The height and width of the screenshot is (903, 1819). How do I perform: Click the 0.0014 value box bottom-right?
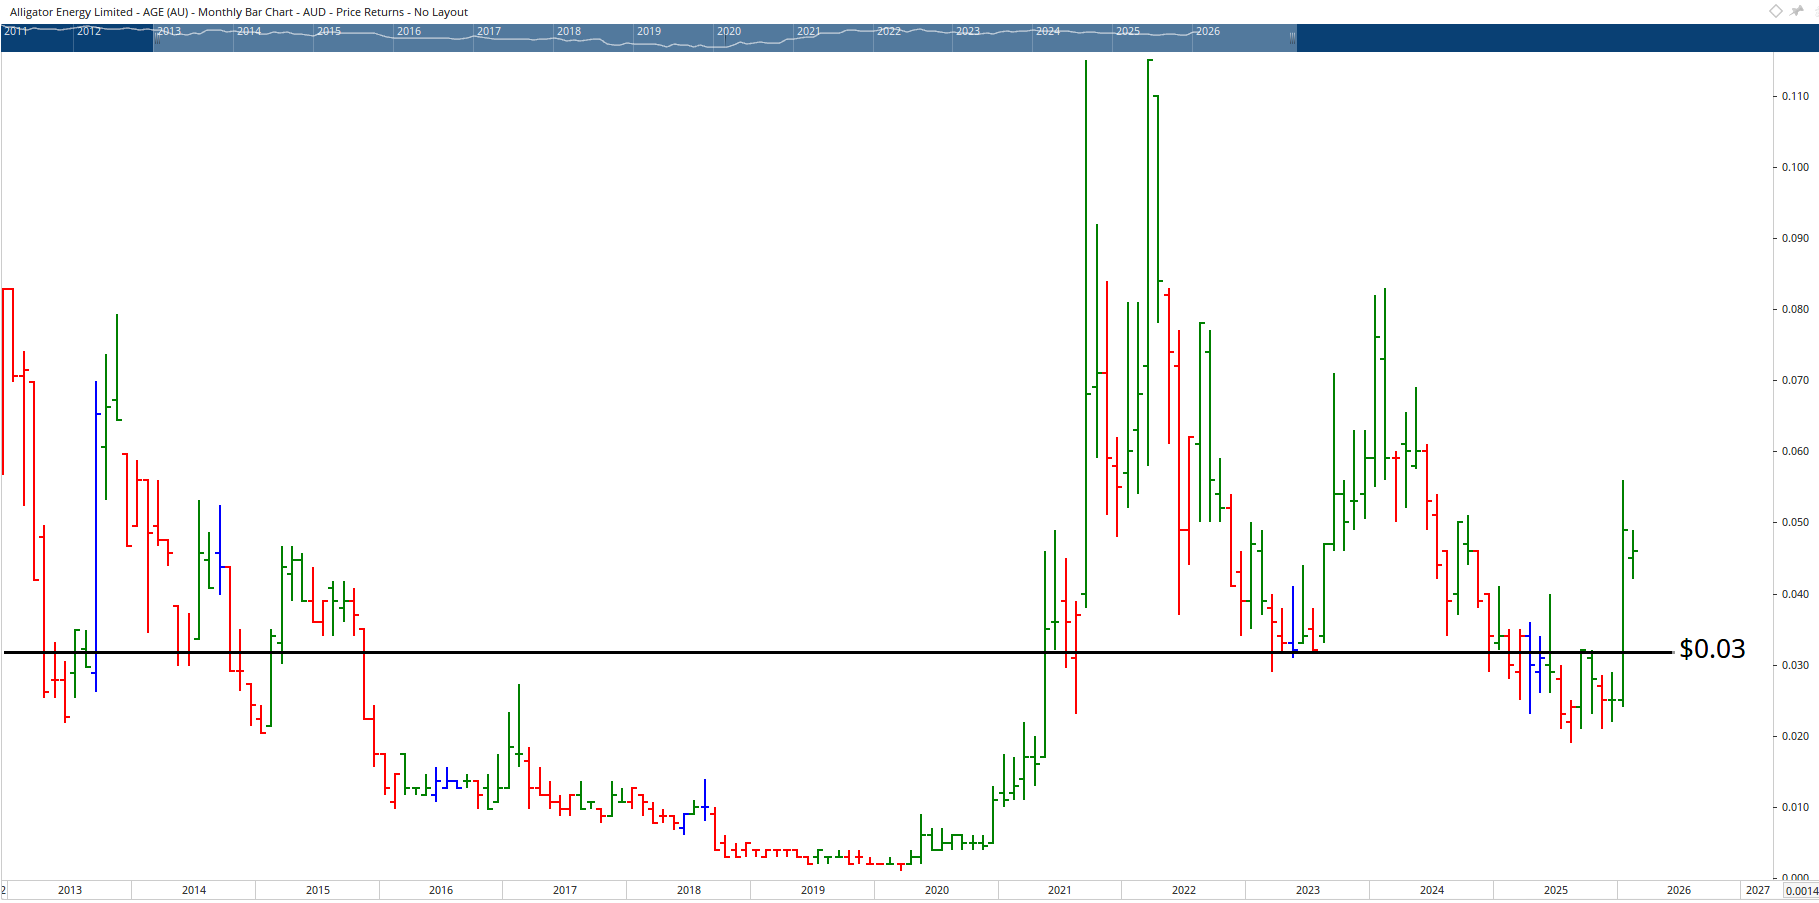pos(1801,891)
